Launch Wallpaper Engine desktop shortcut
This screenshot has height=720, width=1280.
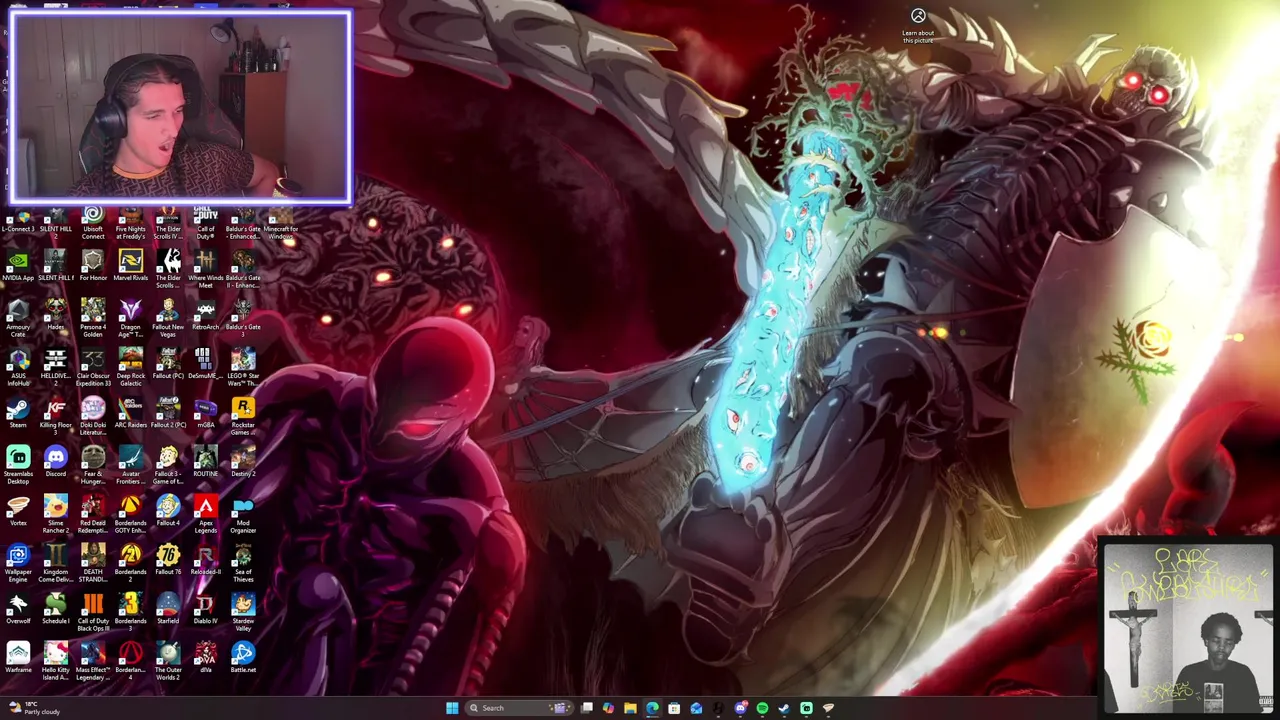tap(18, 564)
